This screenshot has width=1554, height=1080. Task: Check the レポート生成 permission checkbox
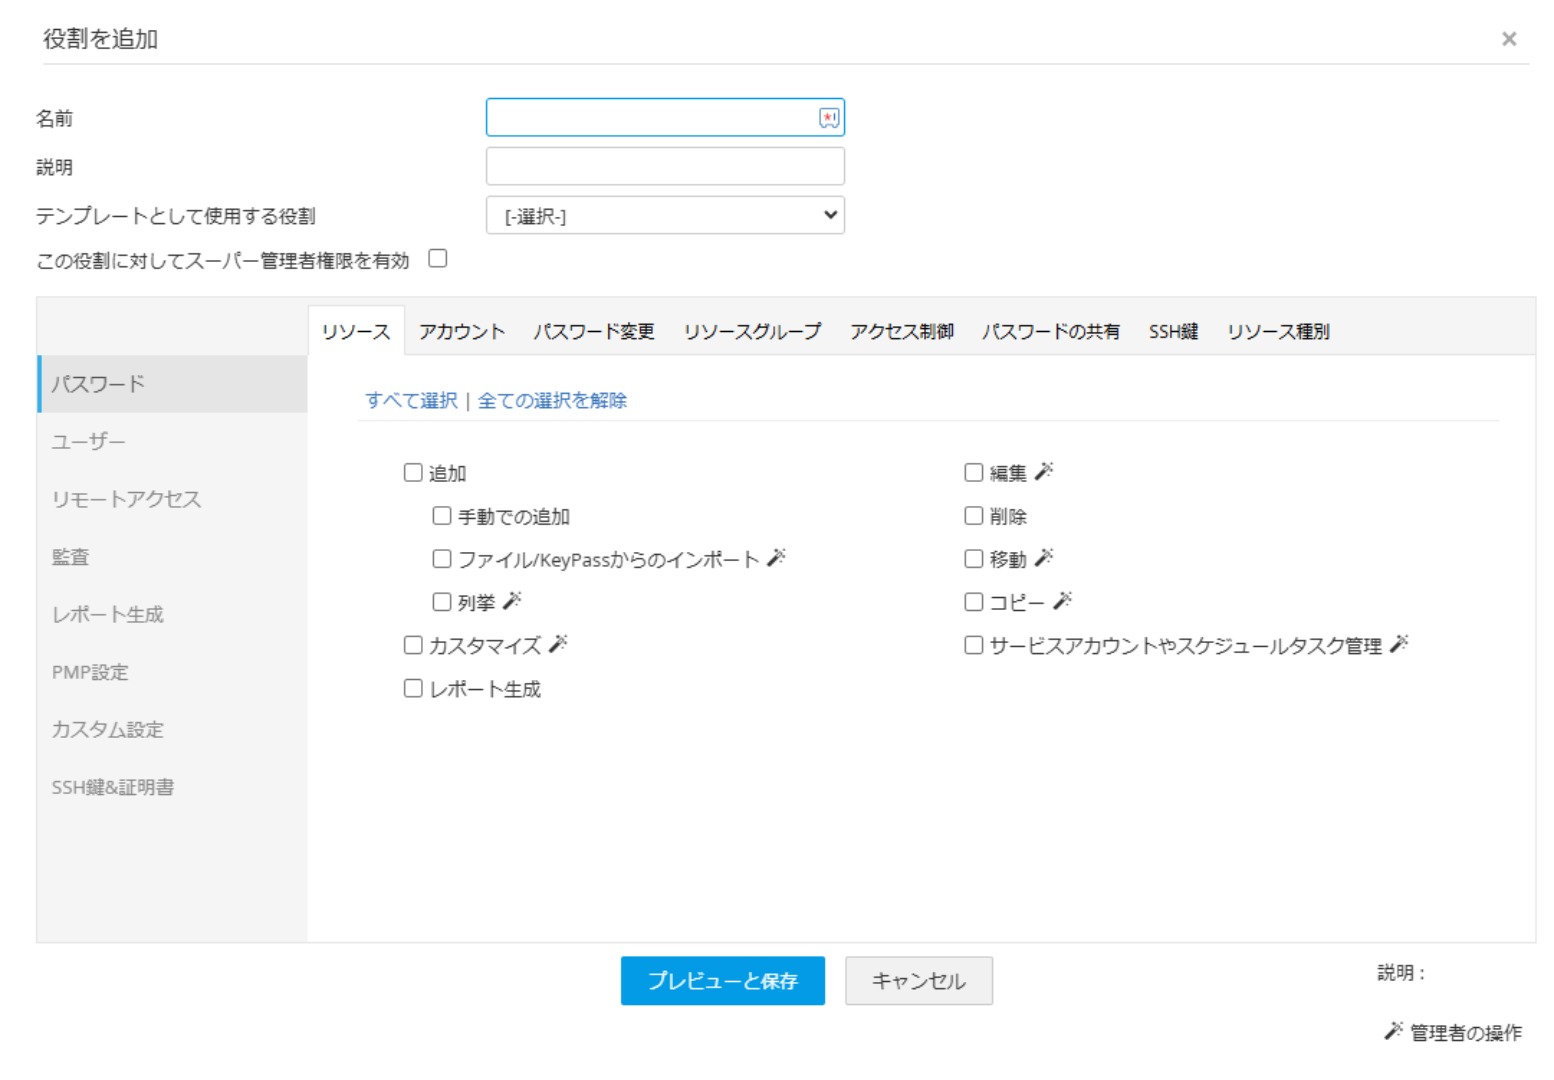click(413, 688)
